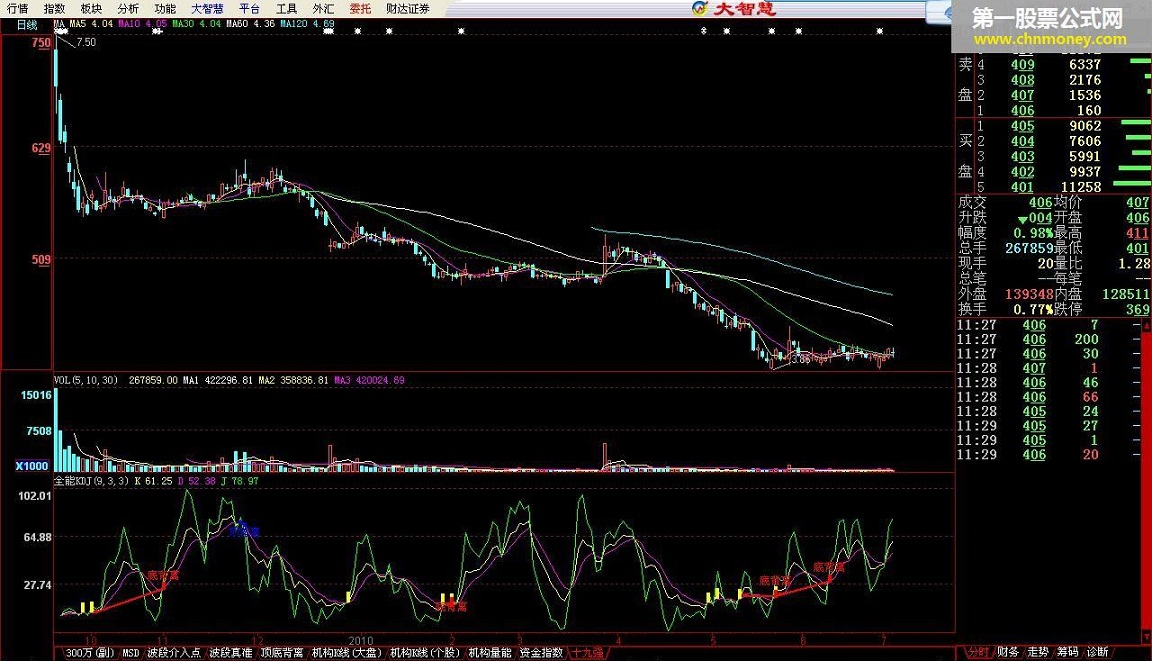Select the 波段真准 indicator tab

pyautogui.click(x=231, y=652)
